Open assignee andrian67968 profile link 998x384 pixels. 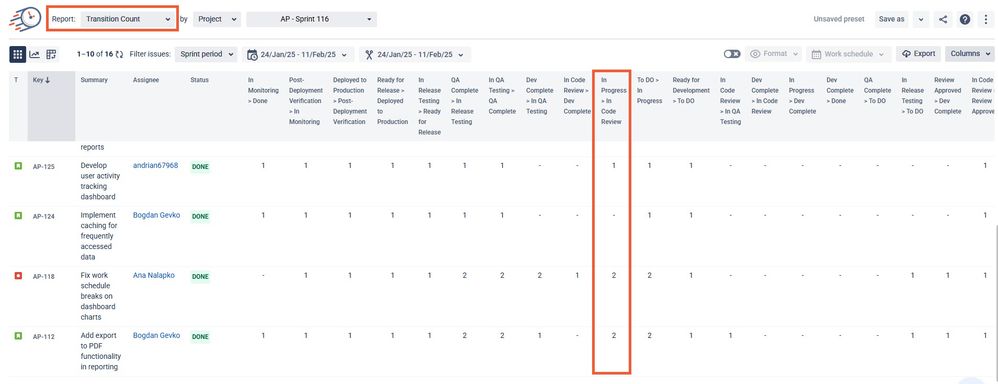click(x=155, y=166)
